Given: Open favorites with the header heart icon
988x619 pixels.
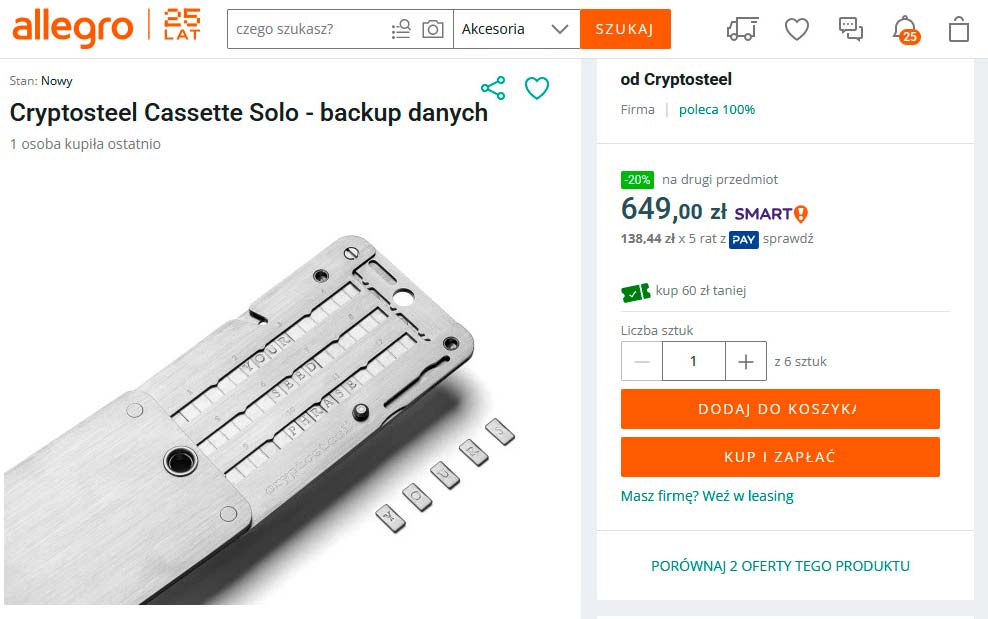Looking at the screenshot, I should 796,29.
